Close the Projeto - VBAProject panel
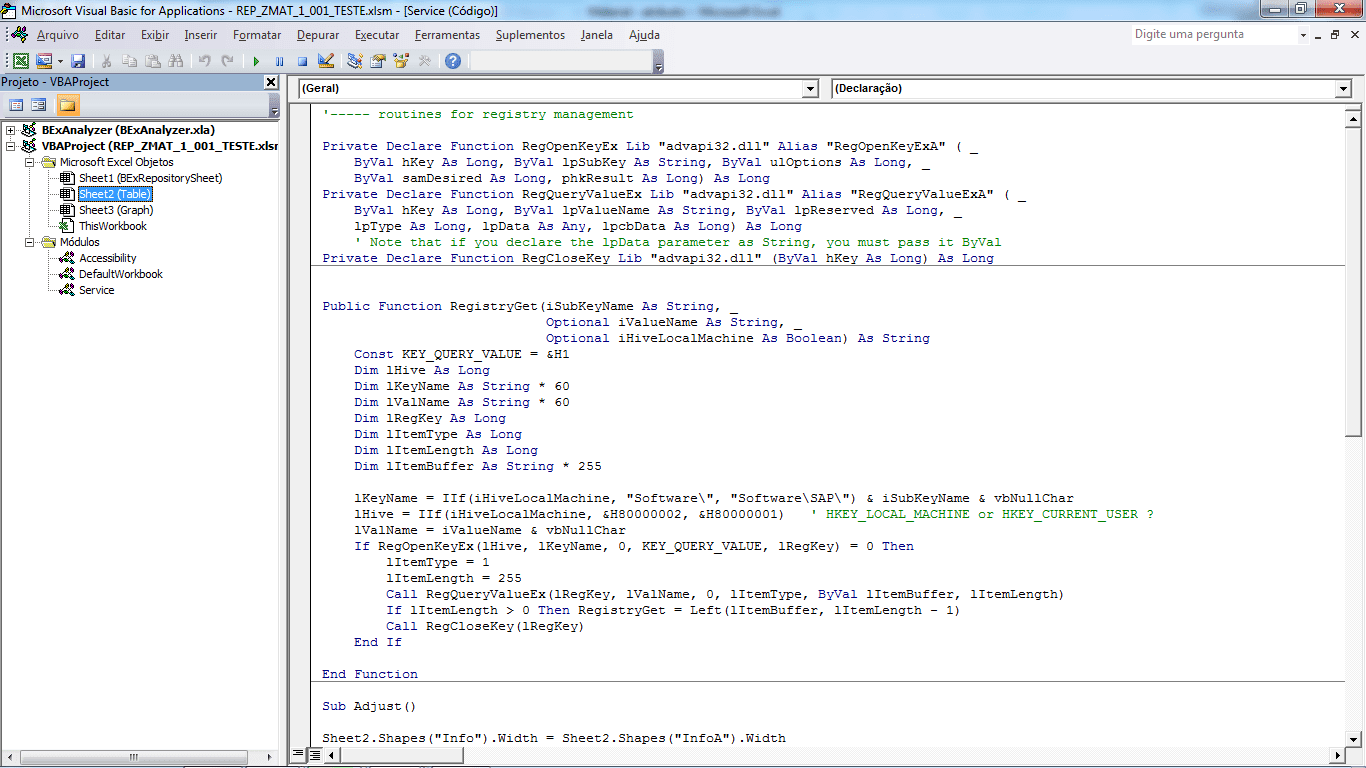 pyautogui.click(x=271, y=82)
